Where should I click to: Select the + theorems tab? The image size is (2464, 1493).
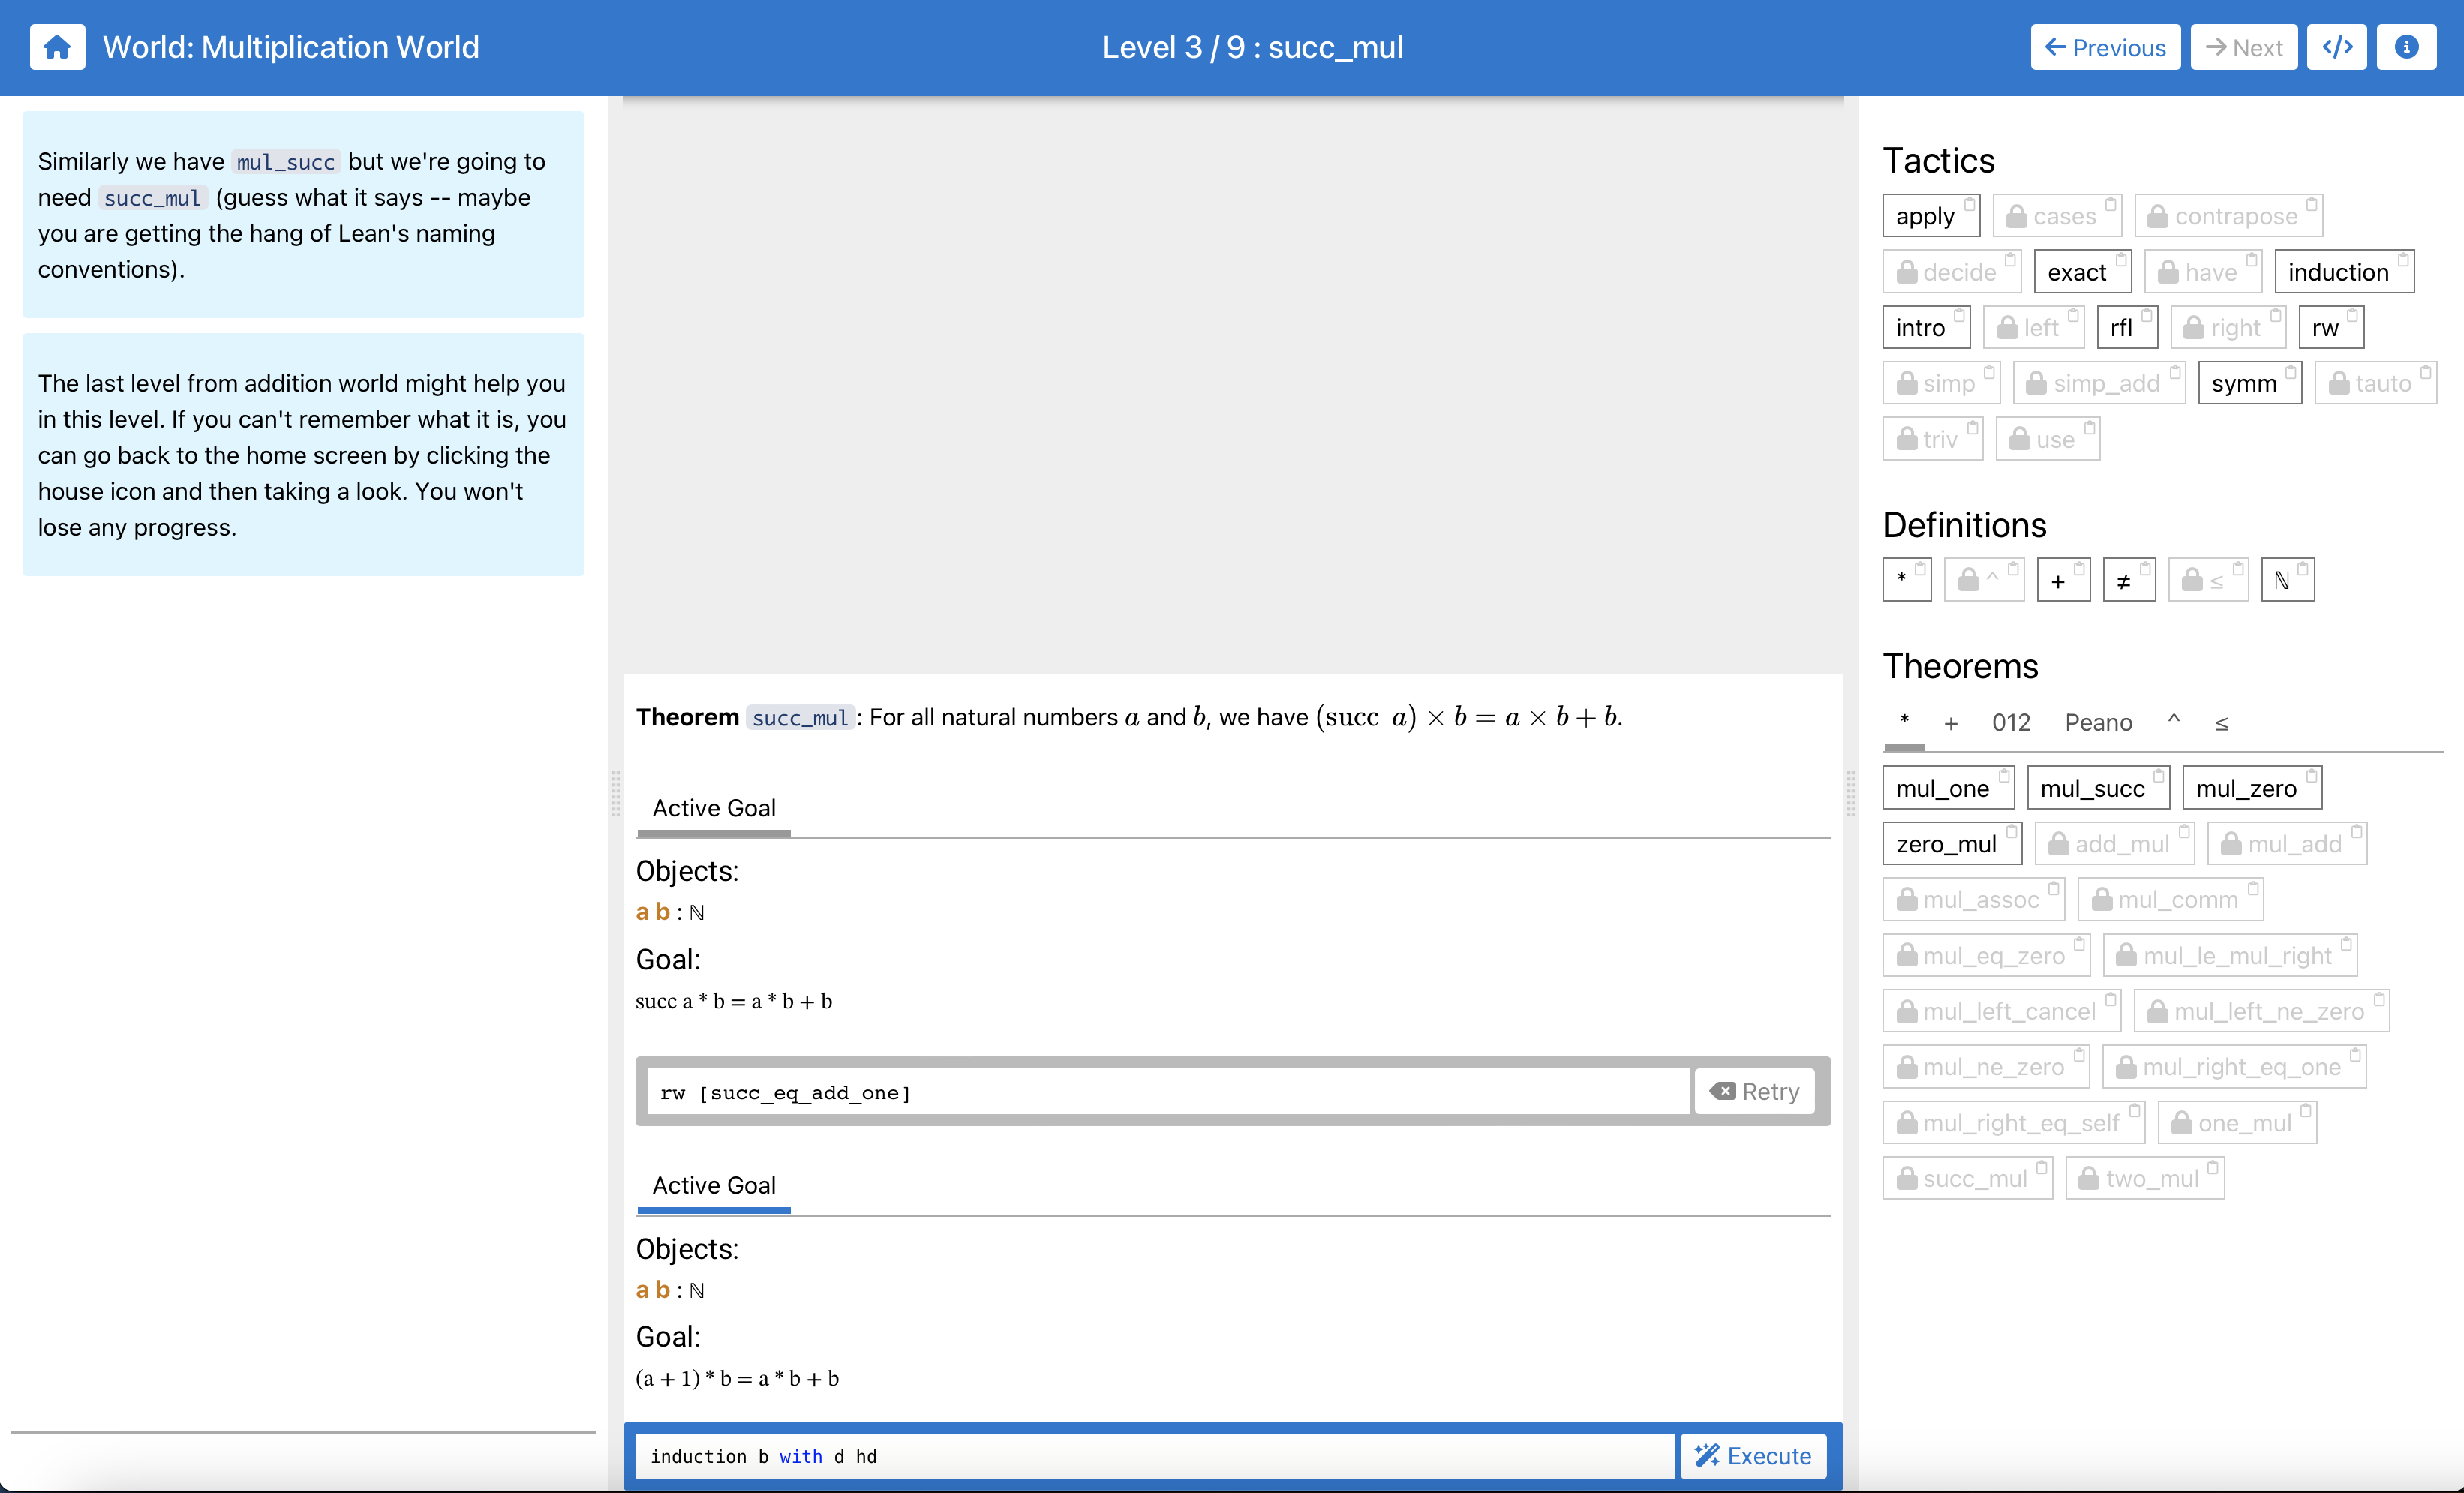click(x=1950, y=722)
